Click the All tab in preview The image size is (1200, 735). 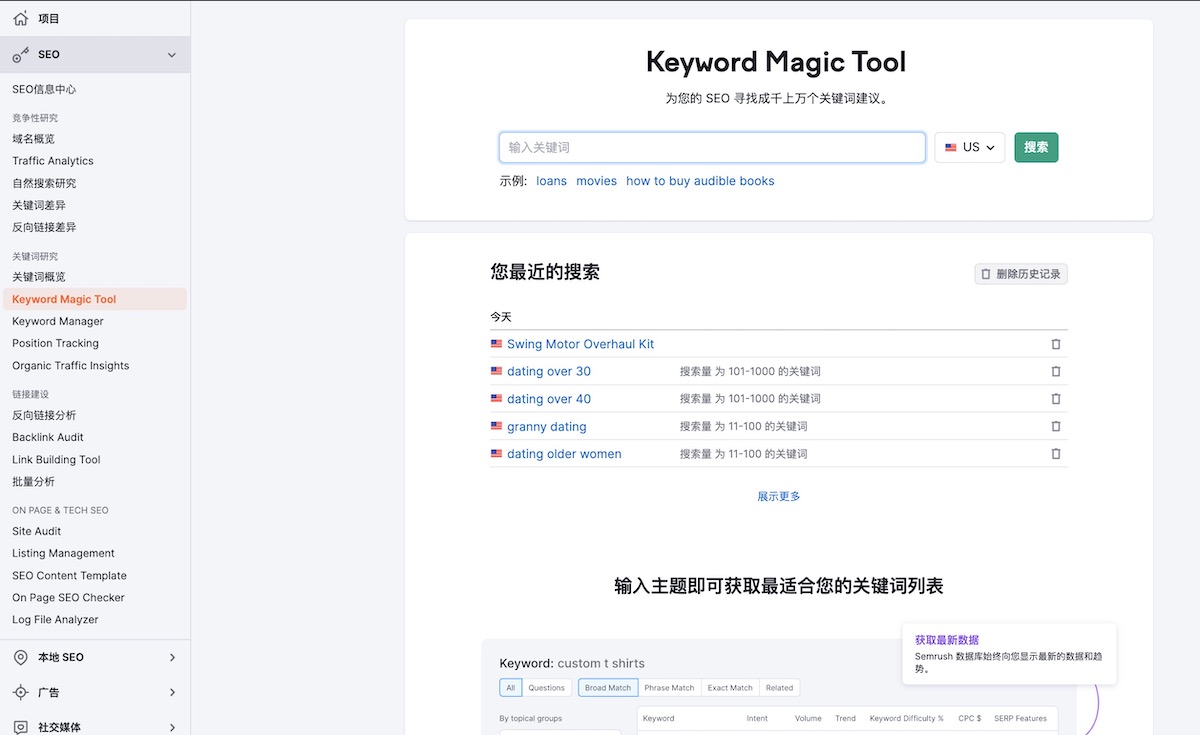[511, 688]
